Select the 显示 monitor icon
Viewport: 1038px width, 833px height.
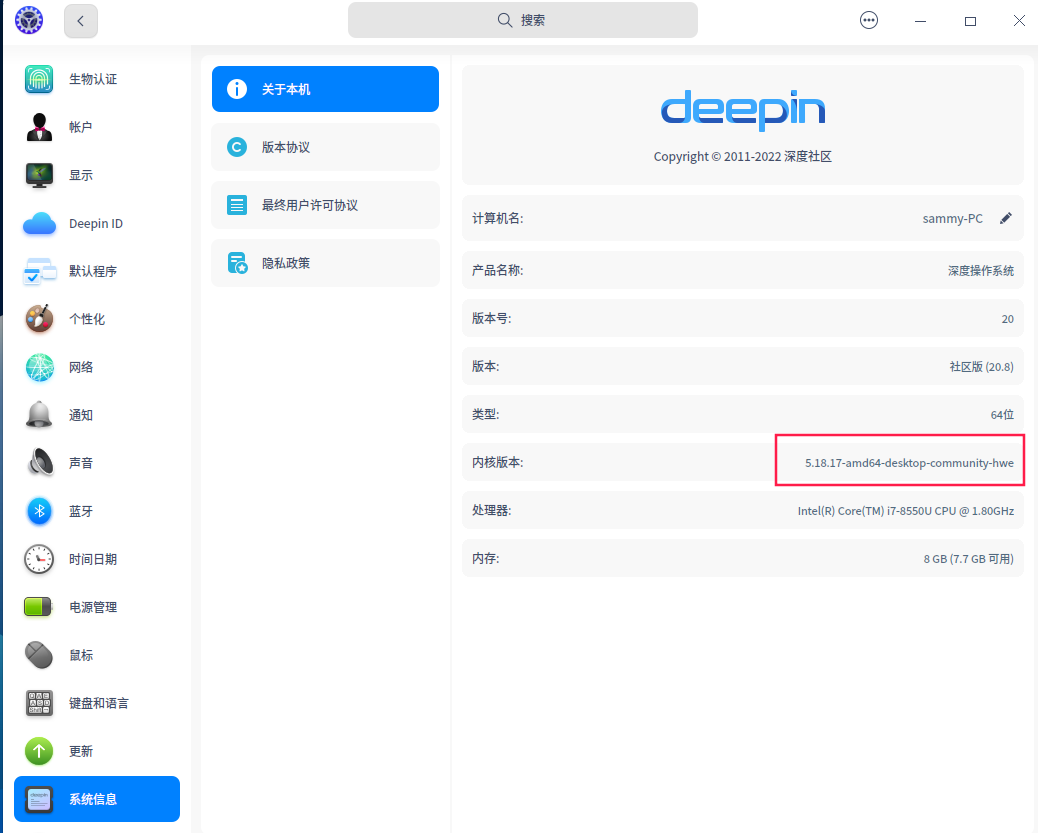[39, 175]
